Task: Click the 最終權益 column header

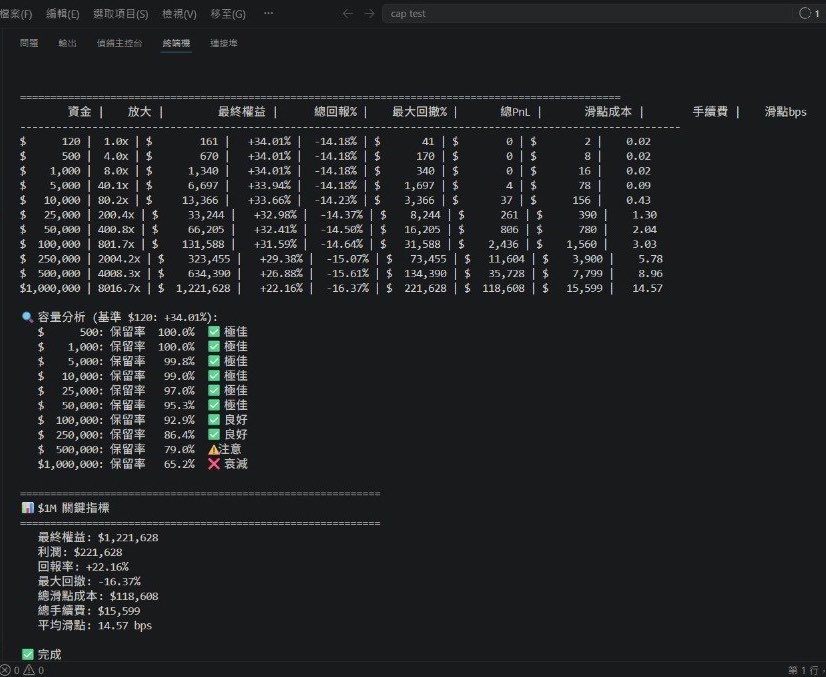Action: (242, 112)
